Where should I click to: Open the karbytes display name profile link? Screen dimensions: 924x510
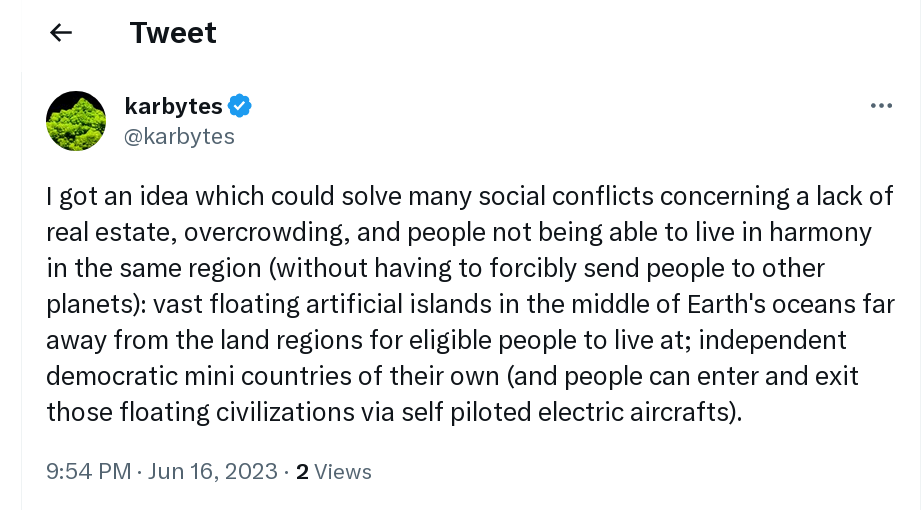pos(173,106)
